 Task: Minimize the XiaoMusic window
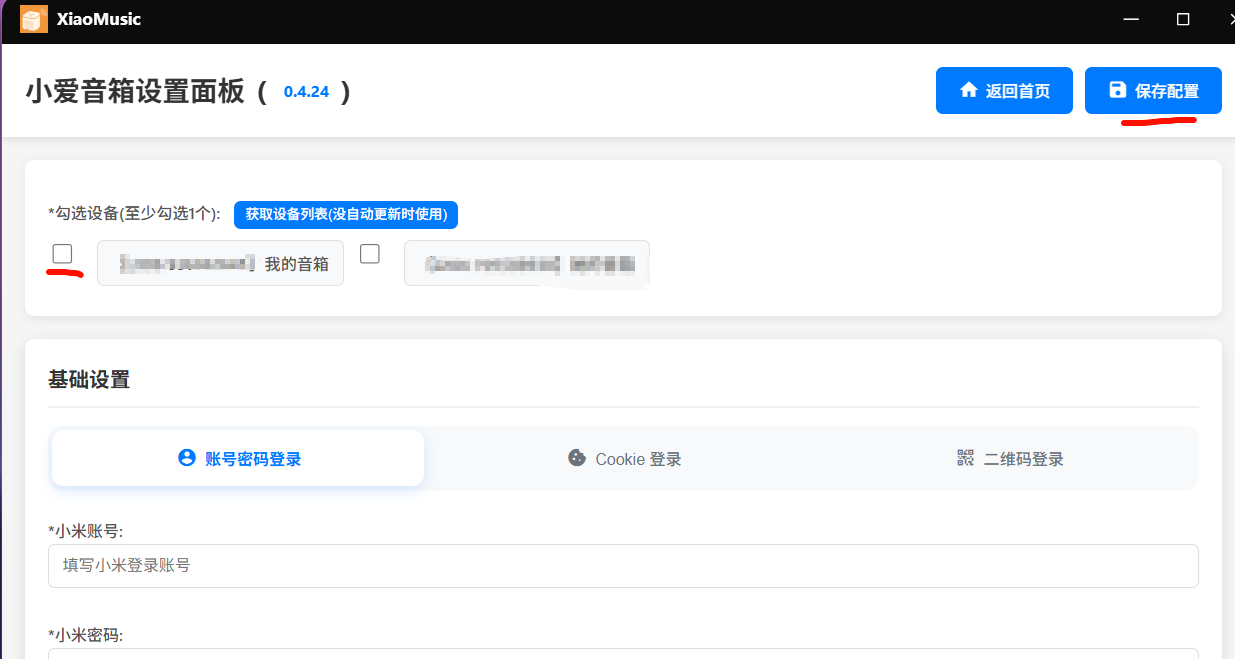tap(1132, 20)
